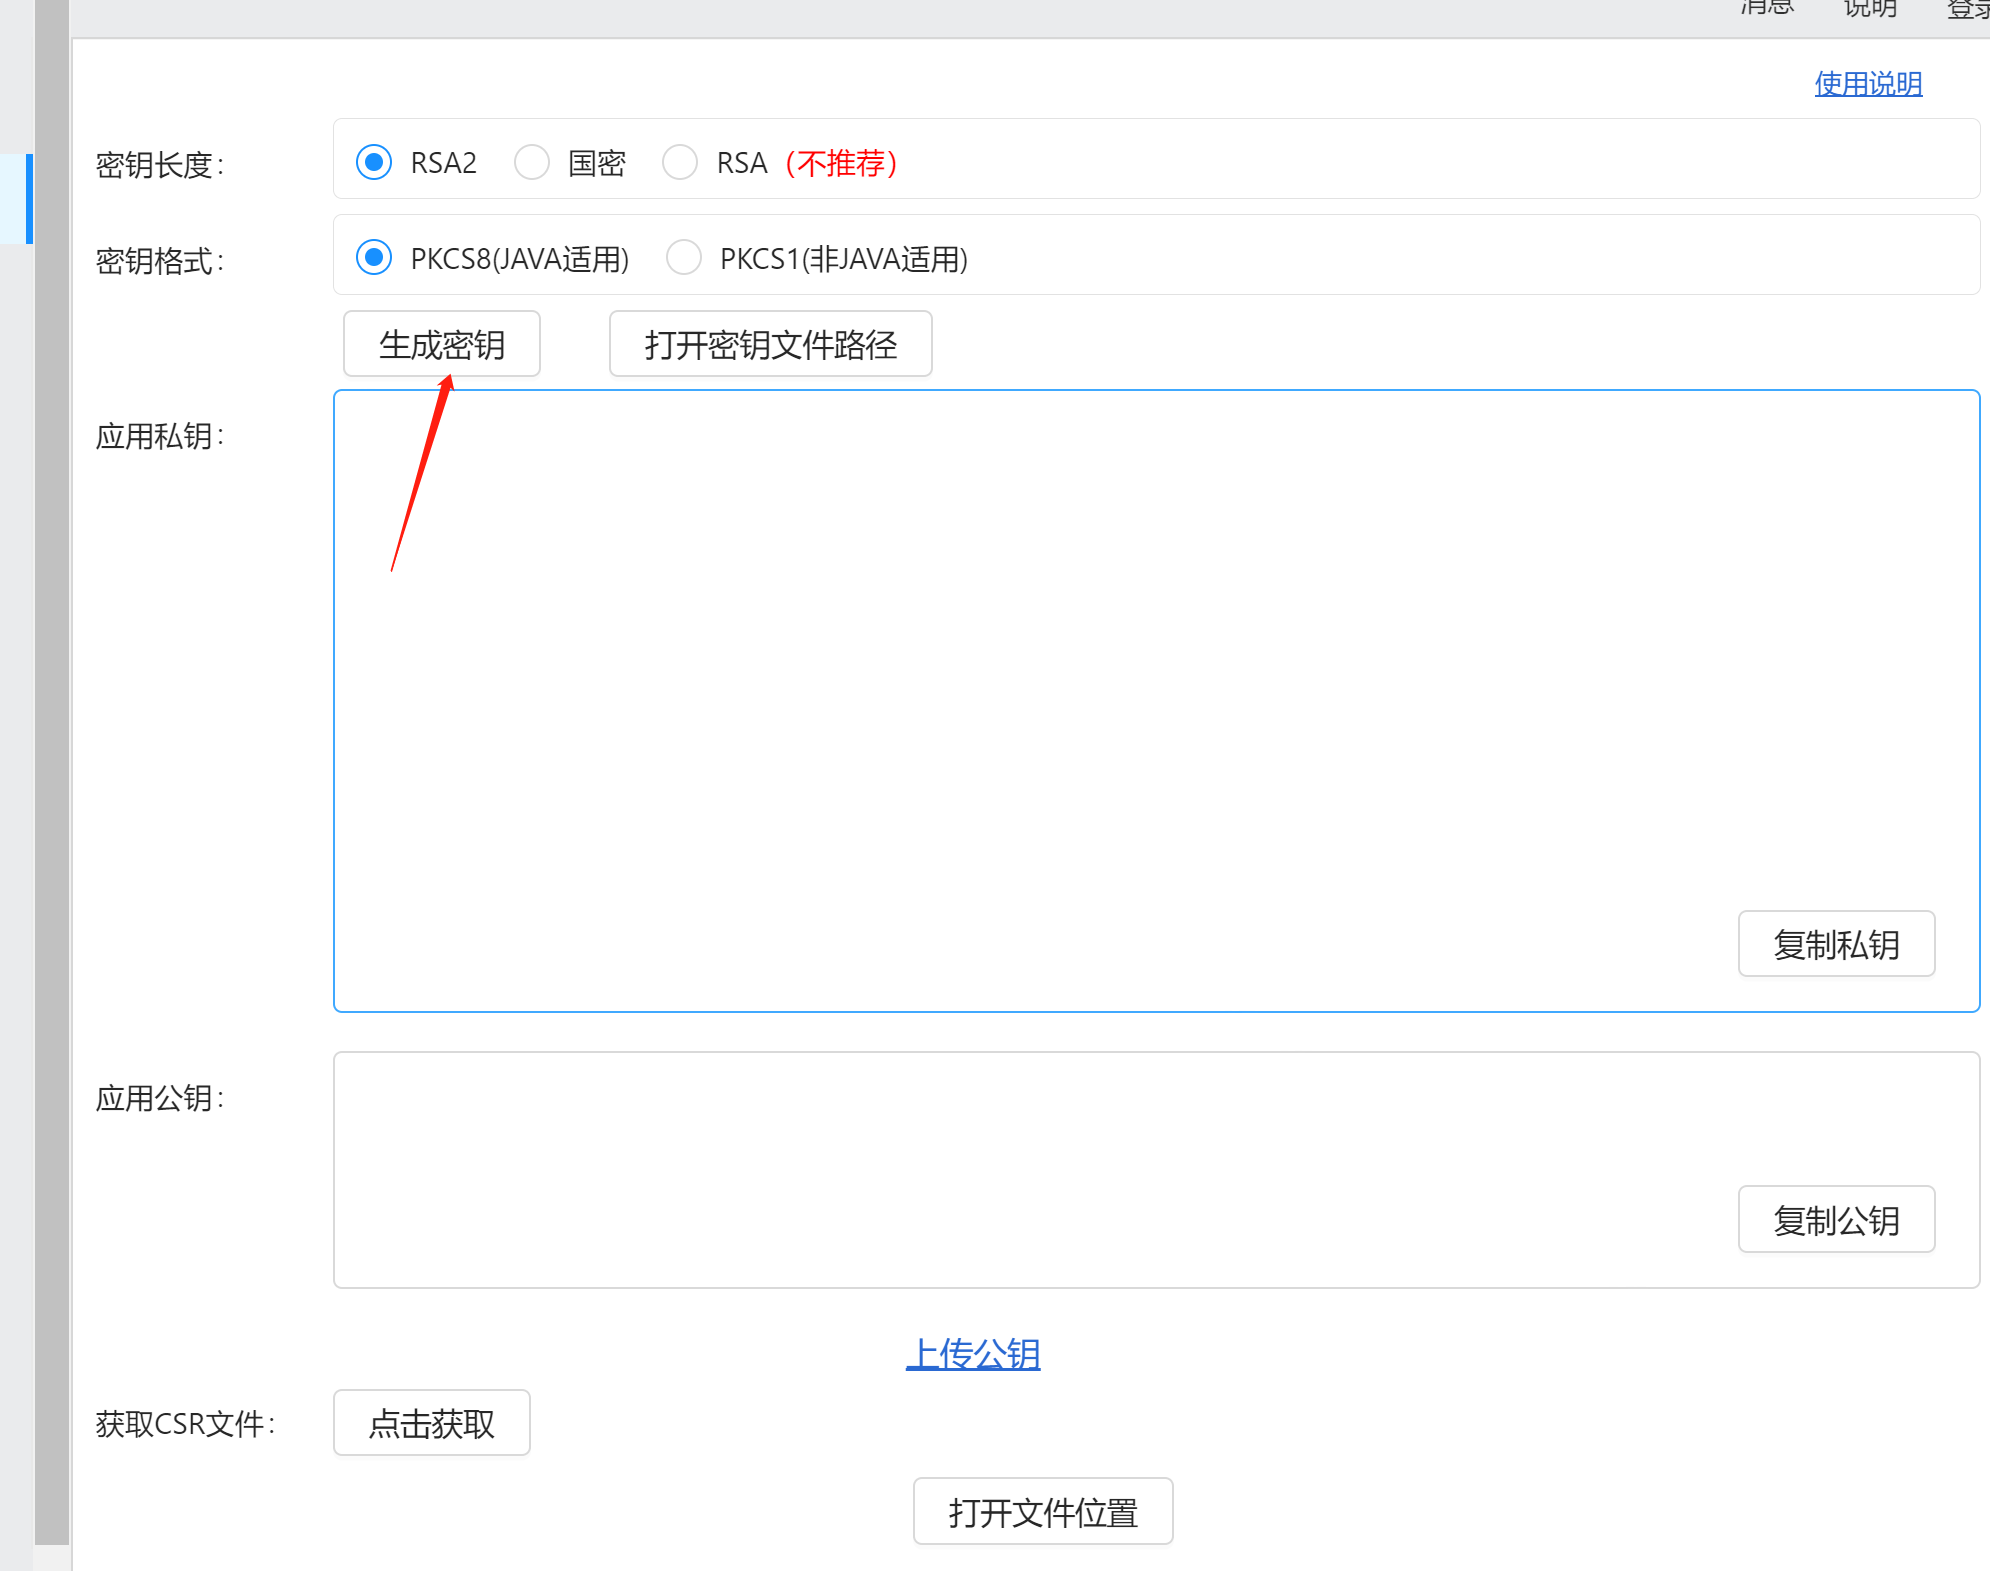Open the 消息 menu item

[x=1766, y=8]
